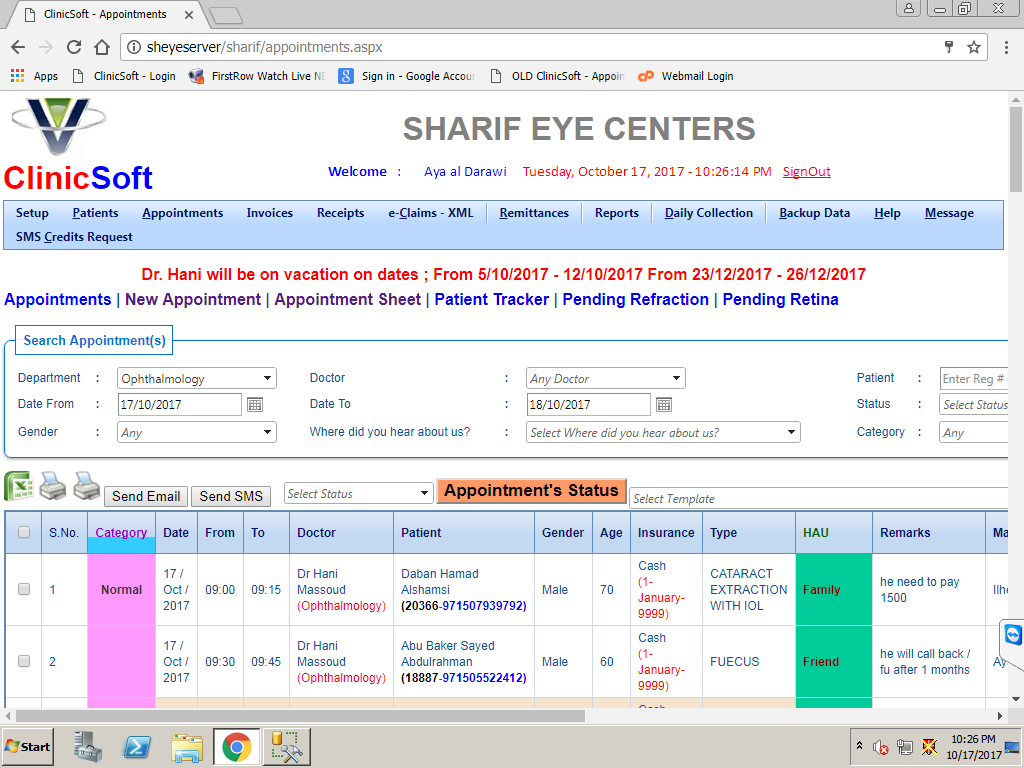The image size is (1024, 768).
Task: Click the SignOut link
Action: [806, 172]
